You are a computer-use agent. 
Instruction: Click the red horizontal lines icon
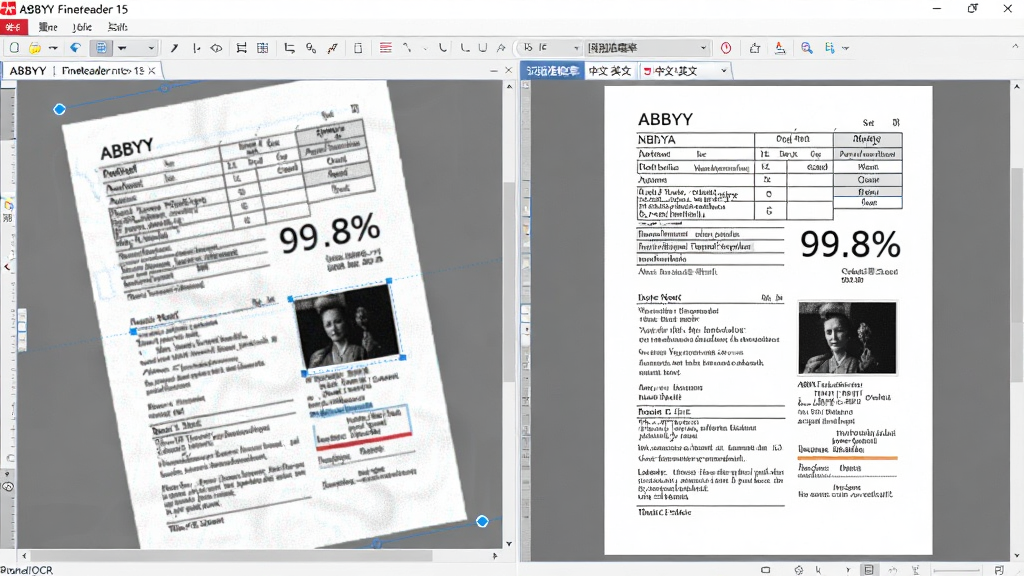pyautogui.click(x=385, y=48)
